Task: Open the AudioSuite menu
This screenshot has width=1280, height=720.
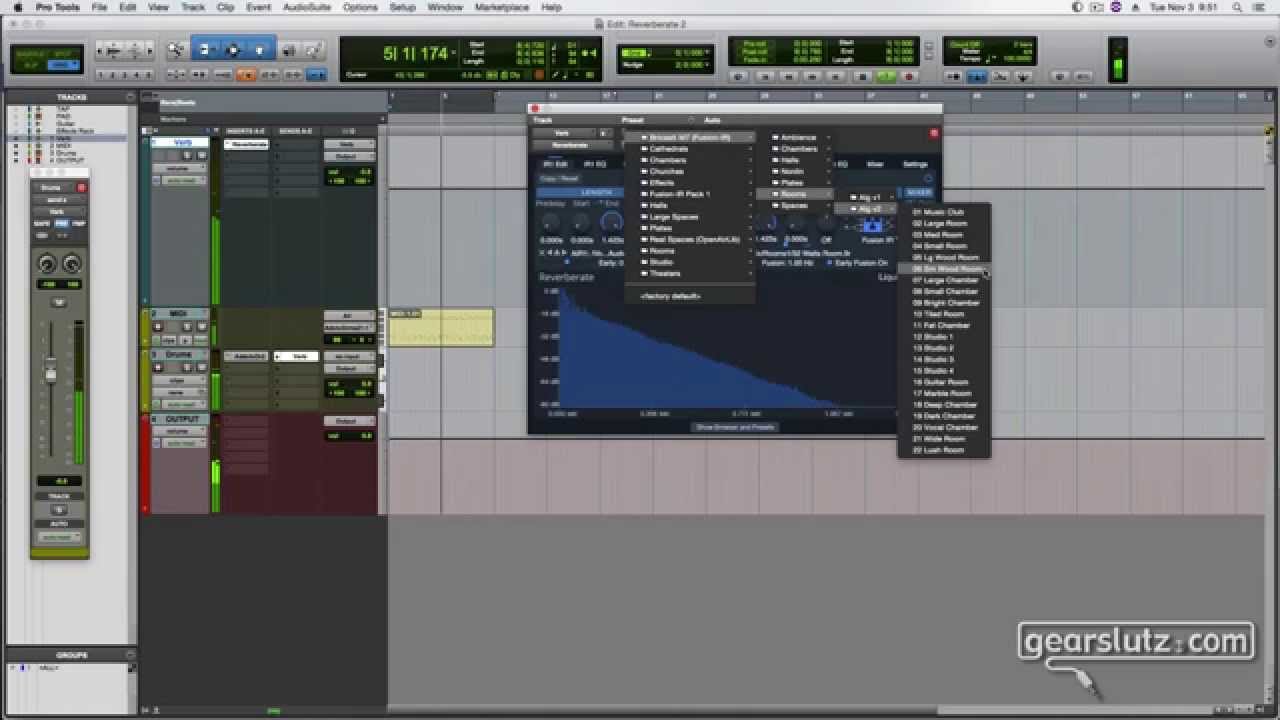Action: (306, 7)
